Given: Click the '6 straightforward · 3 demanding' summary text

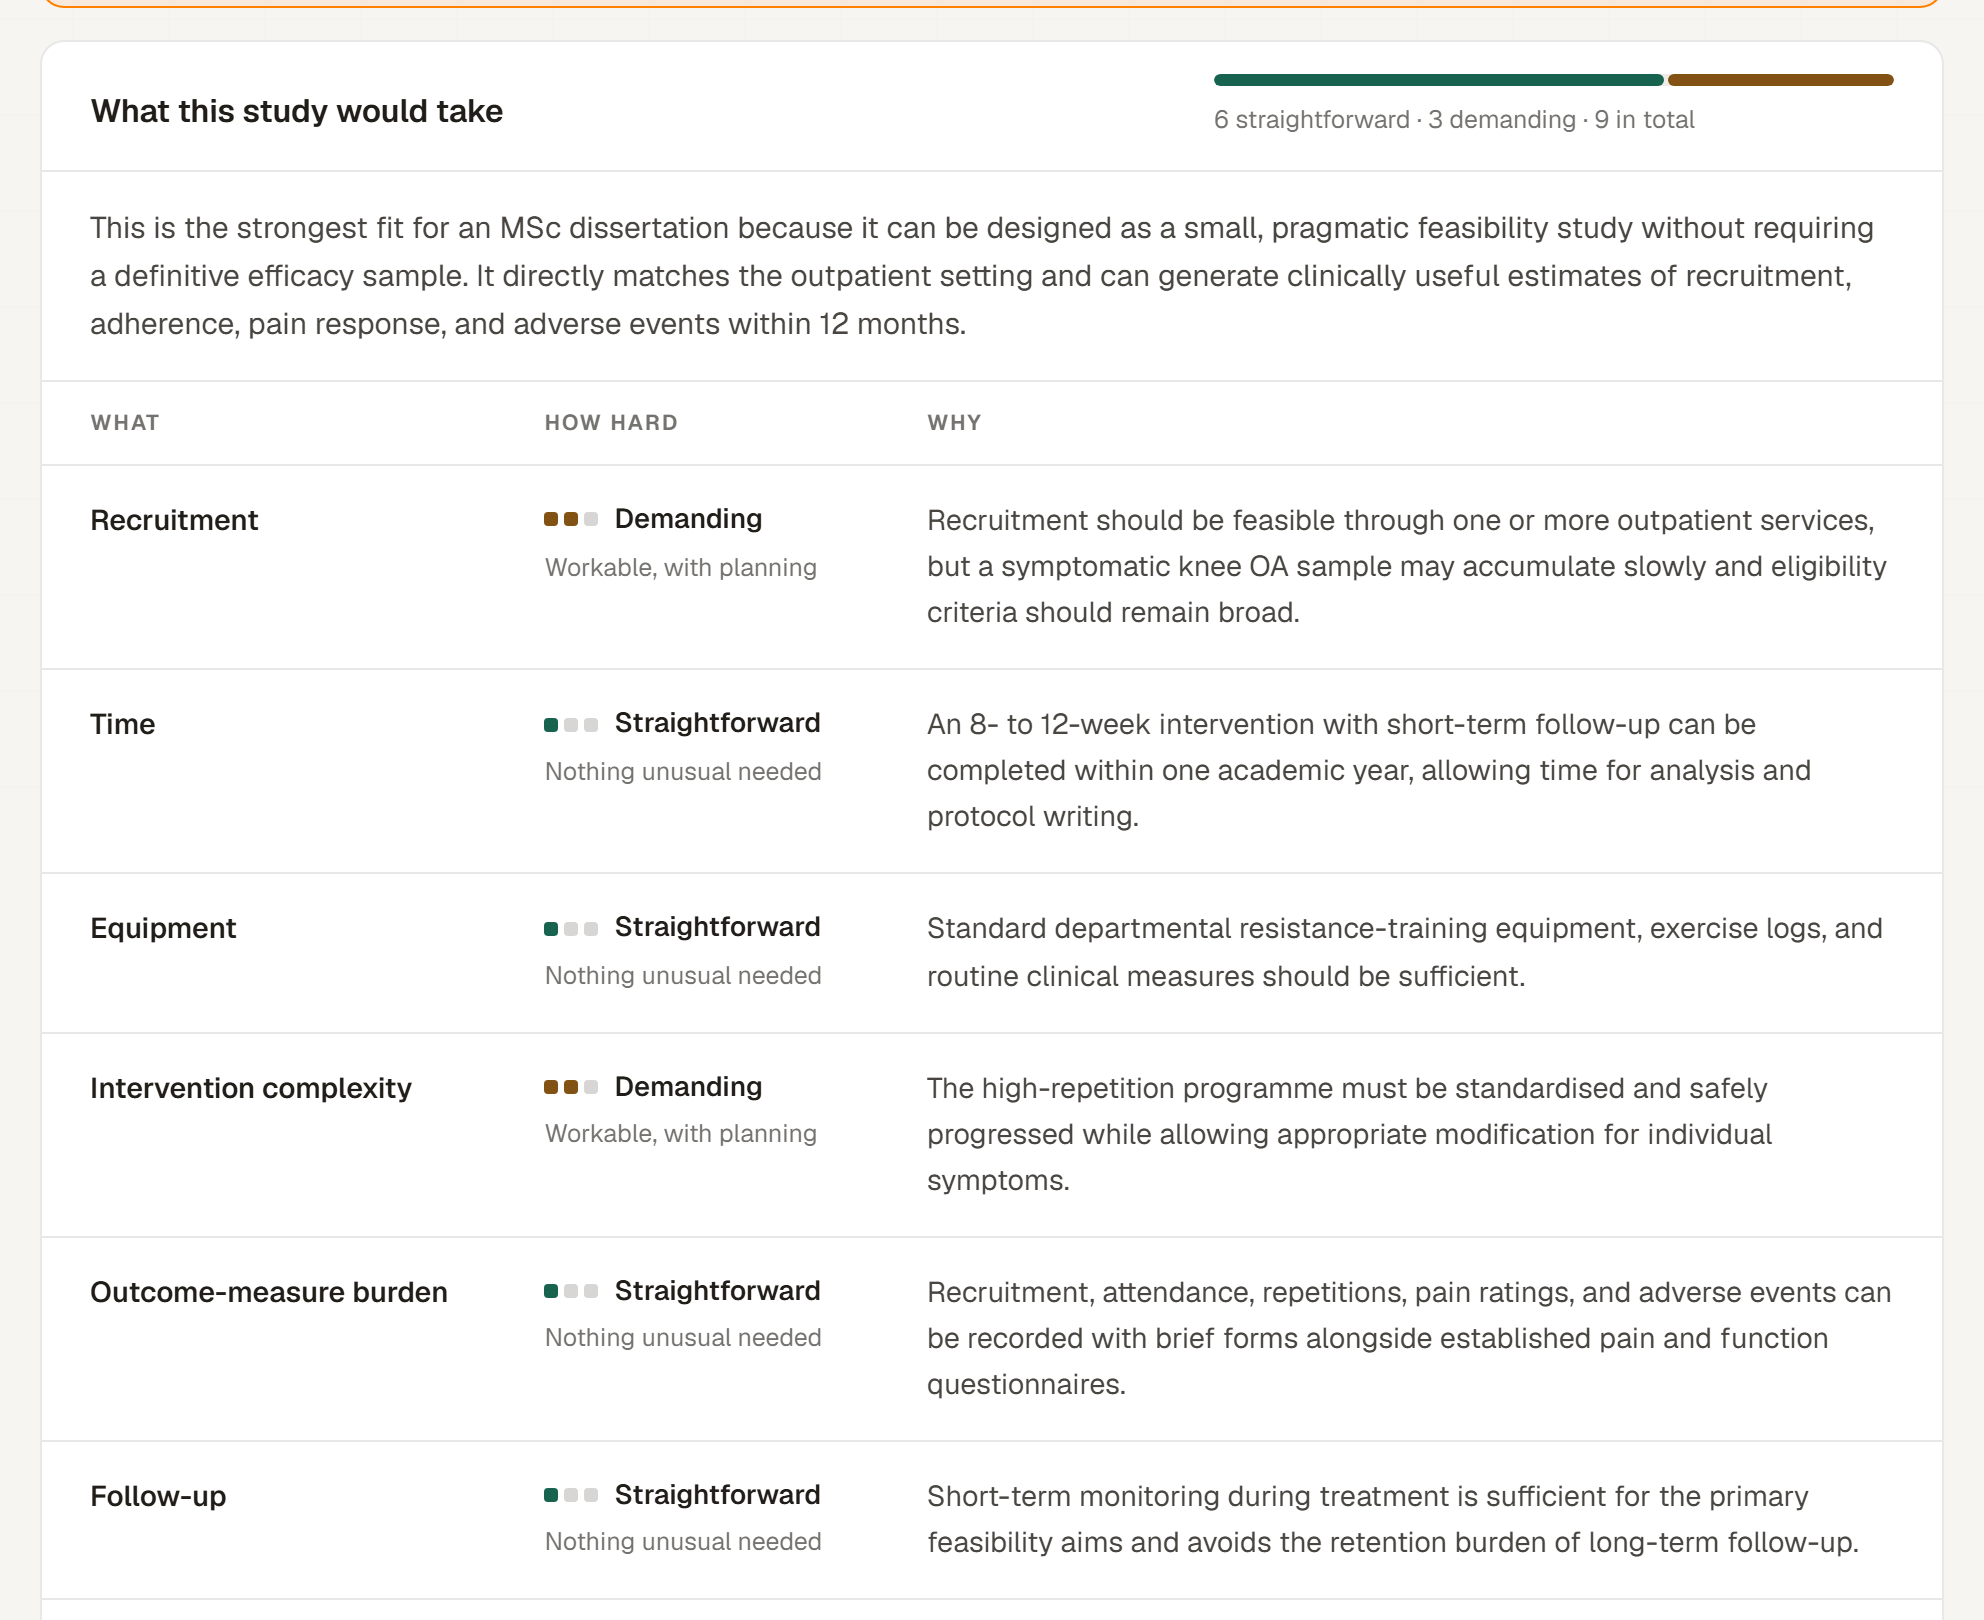Looking at the screenshot, I should 1454,120.
